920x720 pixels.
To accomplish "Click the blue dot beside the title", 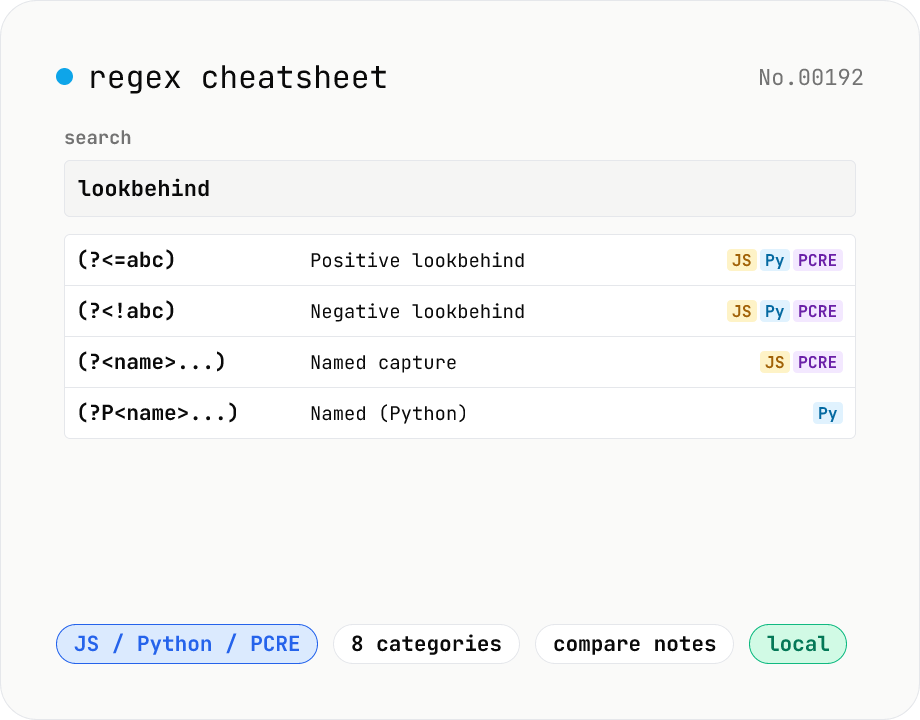I will (x=65, y=76).
